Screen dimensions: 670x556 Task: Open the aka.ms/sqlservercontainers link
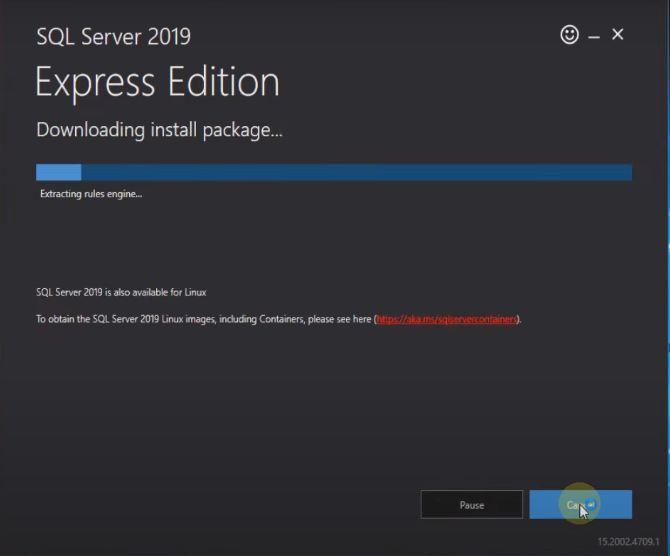click(x=447, y=319)
